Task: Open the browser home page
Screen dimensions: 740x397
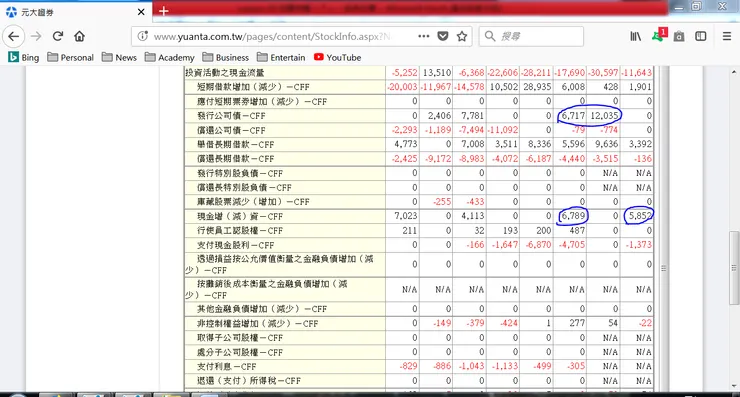Action: pos(79,36)
